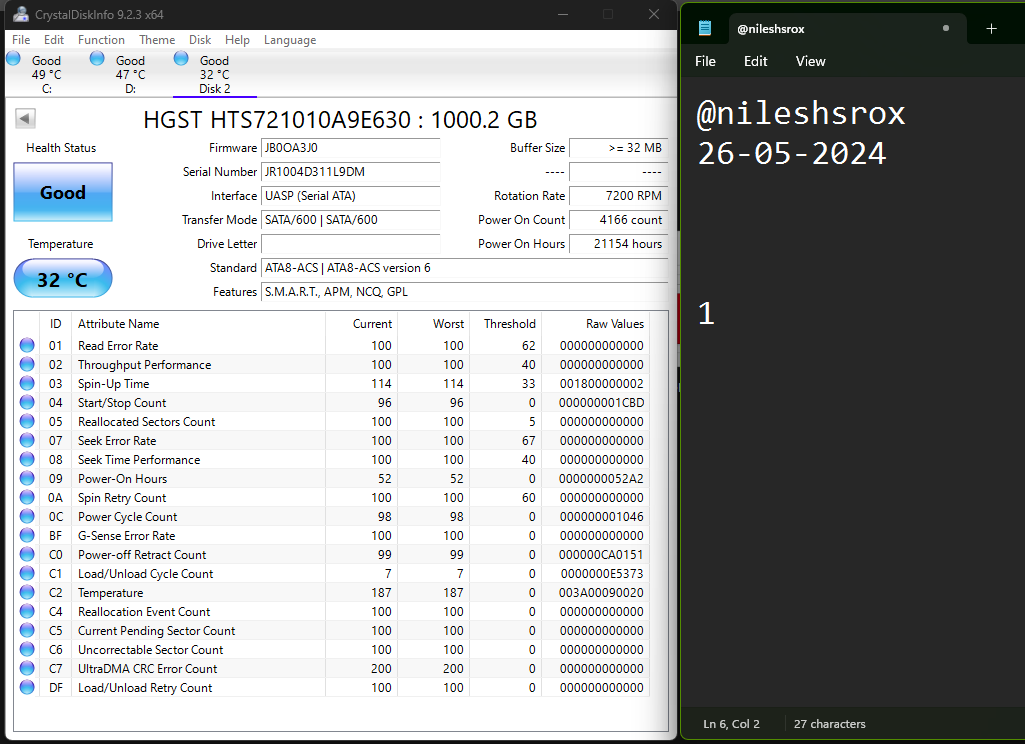
Task: Click status orb beside Load/Unload Retry Count
Action: (x=27, y=688)
